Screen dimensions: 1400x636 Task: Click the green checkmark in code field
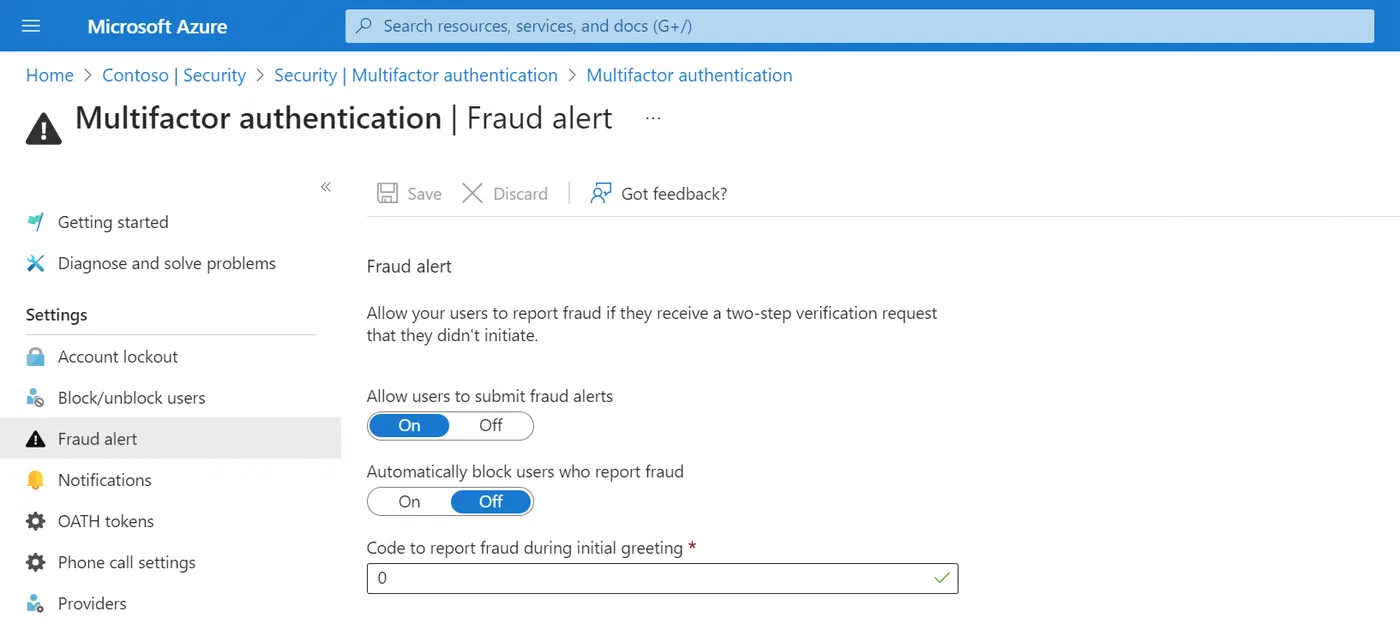(941, 578)
